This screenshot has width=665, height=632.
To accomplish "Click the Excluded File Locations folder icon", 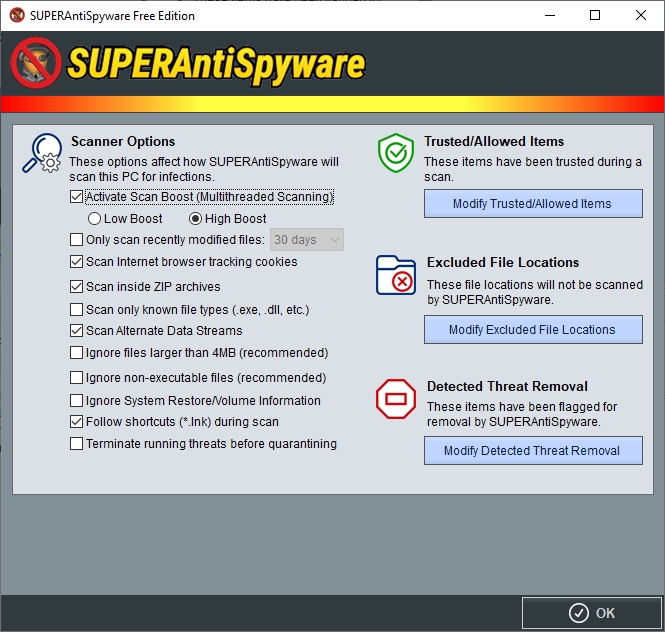I will click(396, 275).
